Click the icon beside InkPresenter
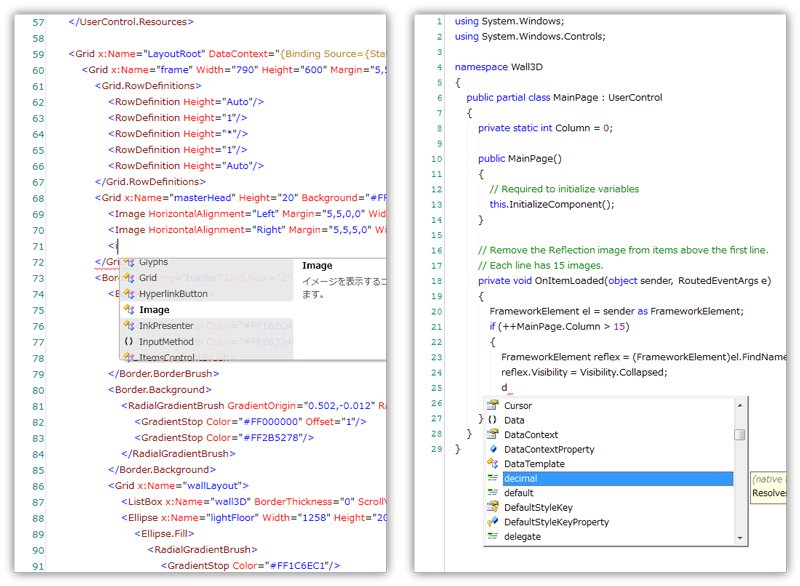The height and width of the screenshot is (586, 800). pos(129,326)
